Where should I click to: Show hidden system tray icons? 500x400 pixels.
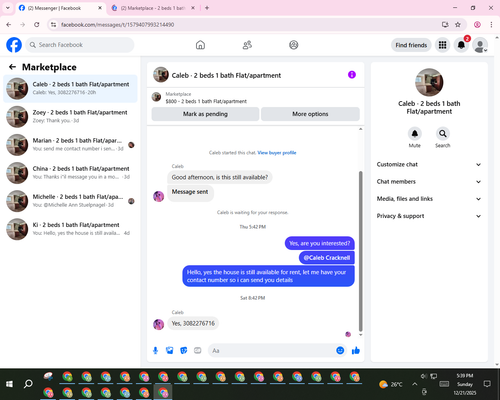[414, 384]
